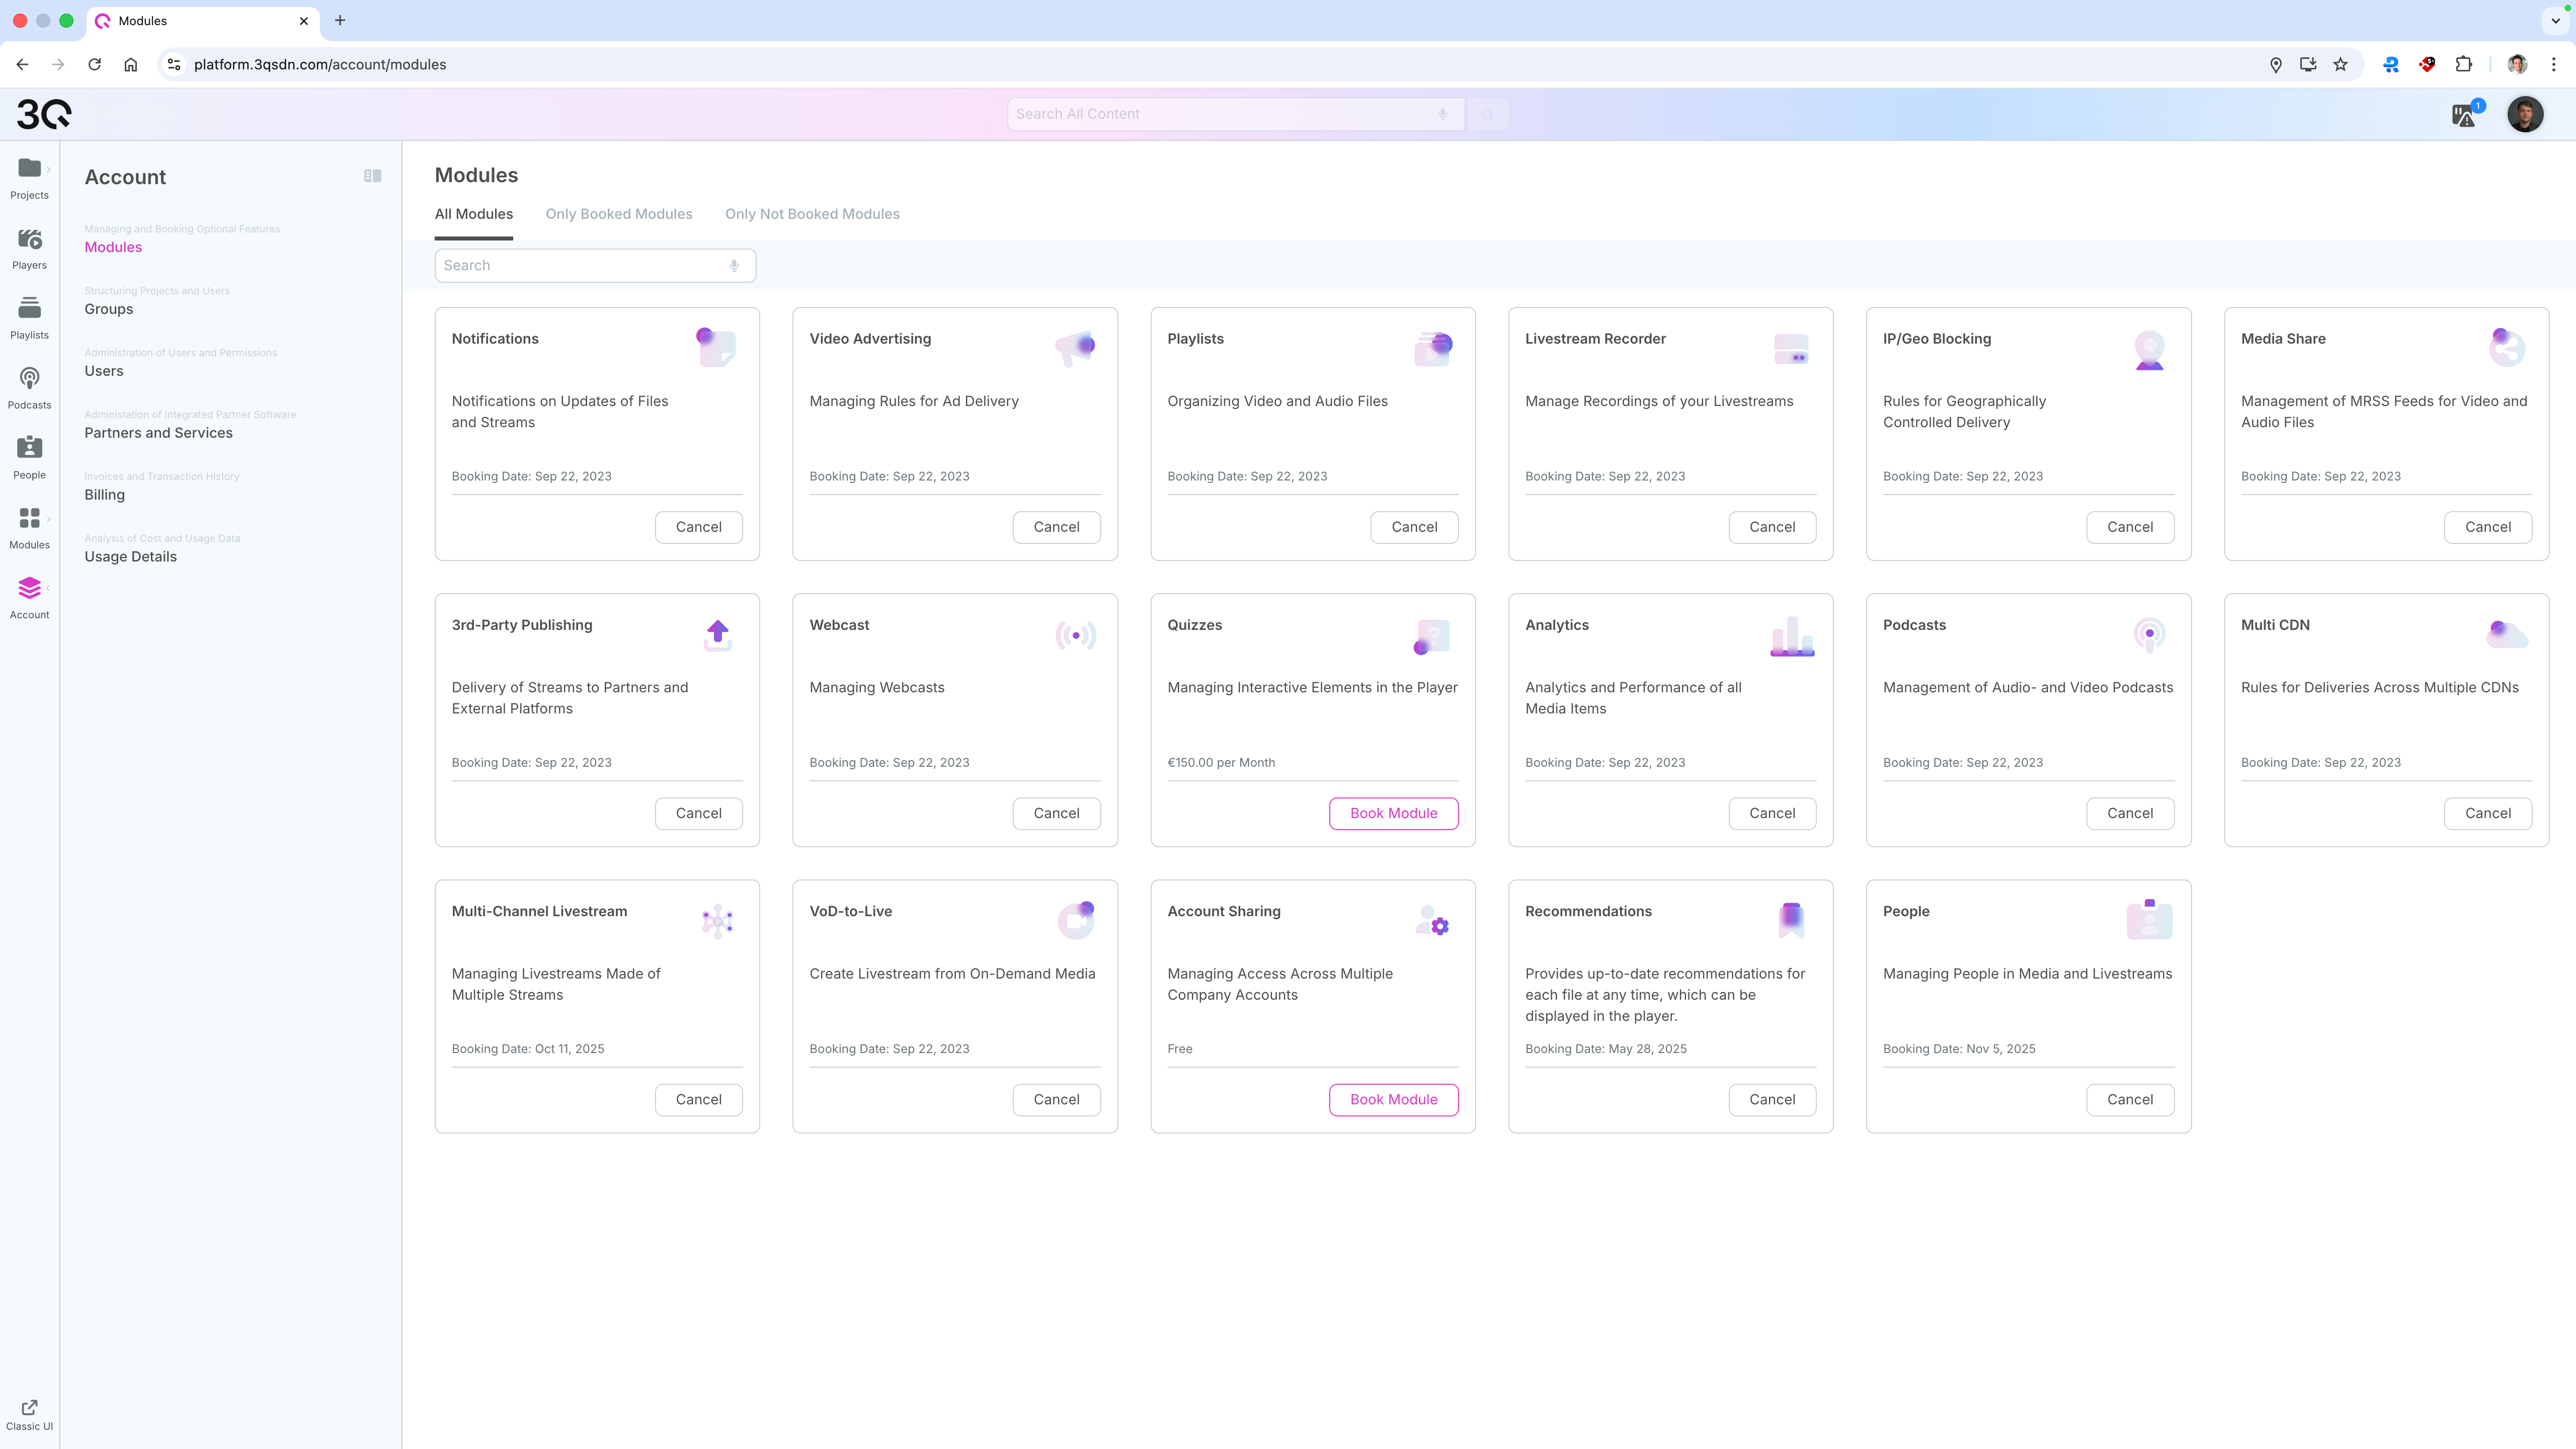Open Projects in the left sidebar
The width and height of the screenshot is (2576, 1449).
tap(29, 177)
